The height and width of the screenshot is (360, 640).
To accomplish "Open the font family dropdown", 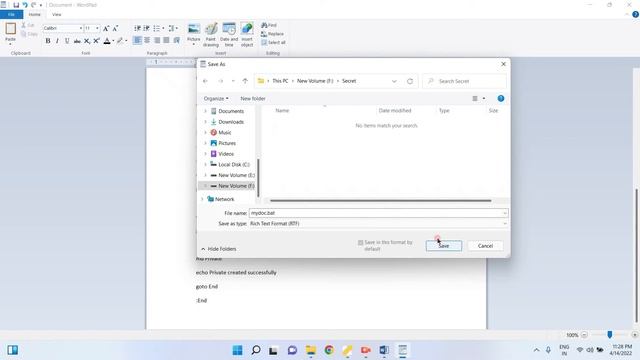I will pyautogui.click(x=81, y=28).
